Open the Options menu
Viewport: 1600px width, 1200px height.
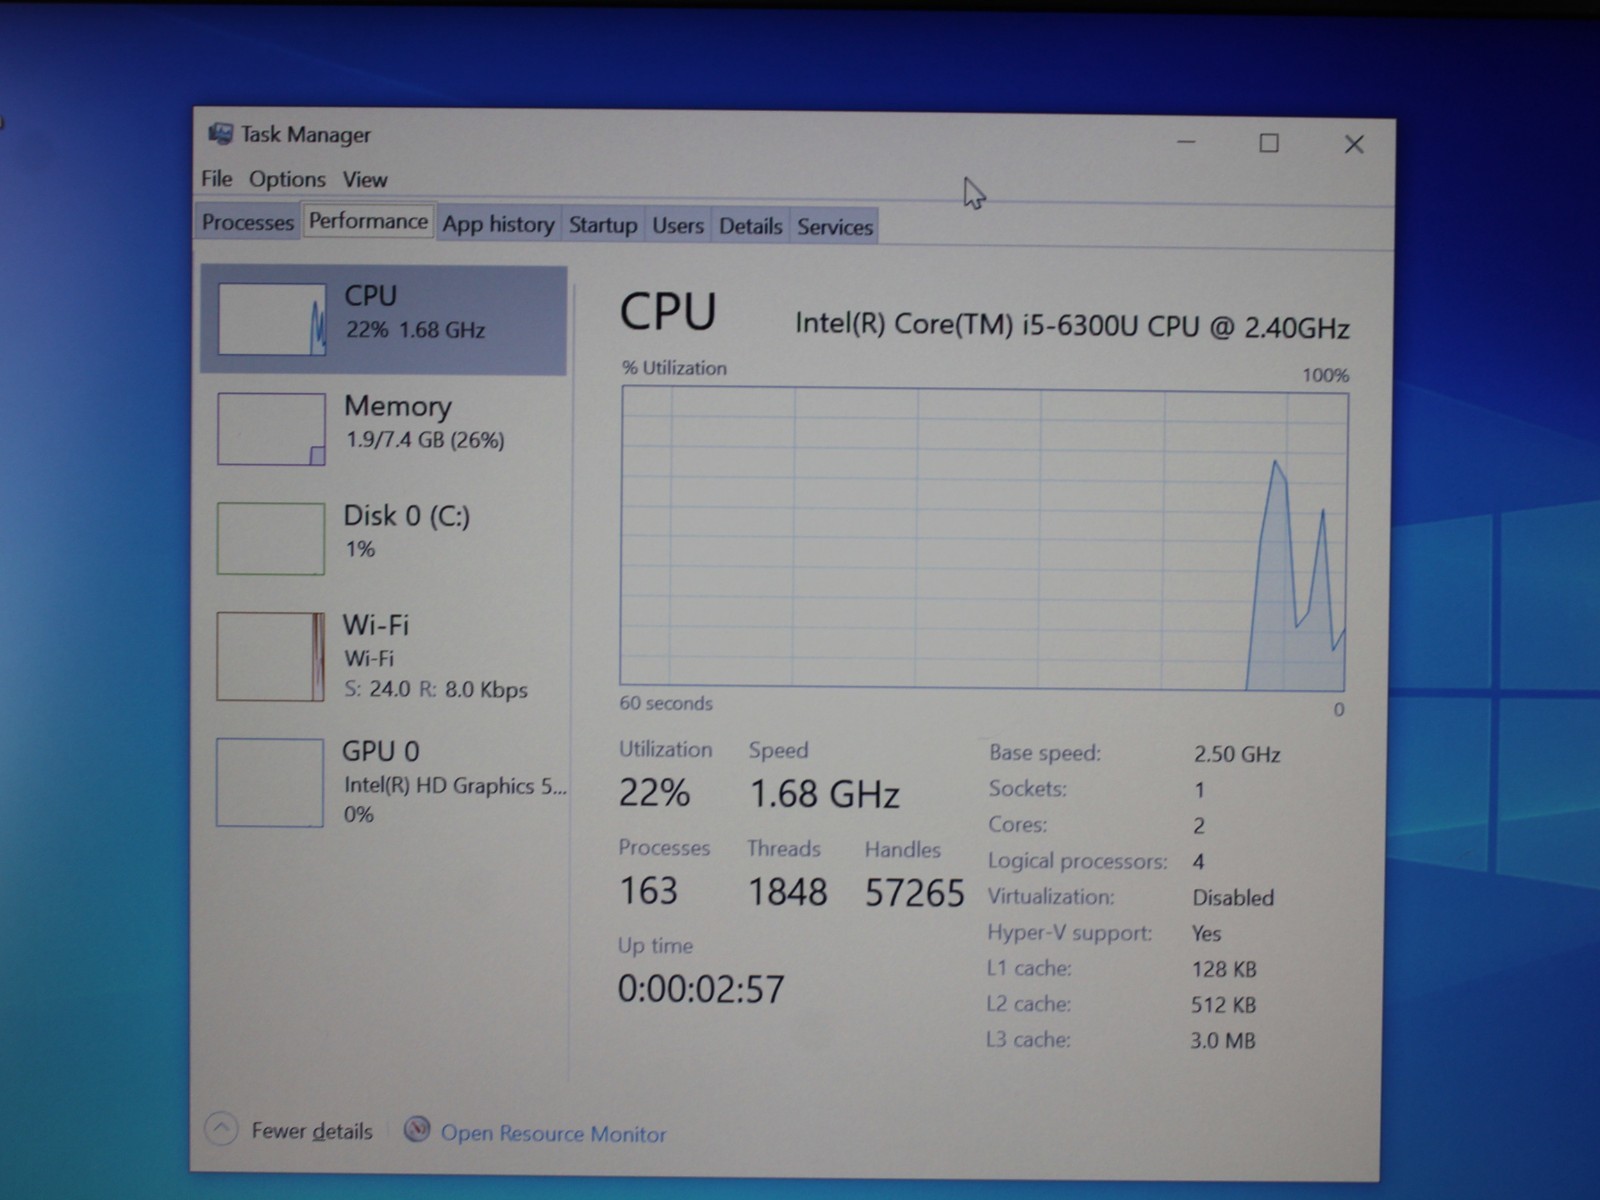pos(287,179)
